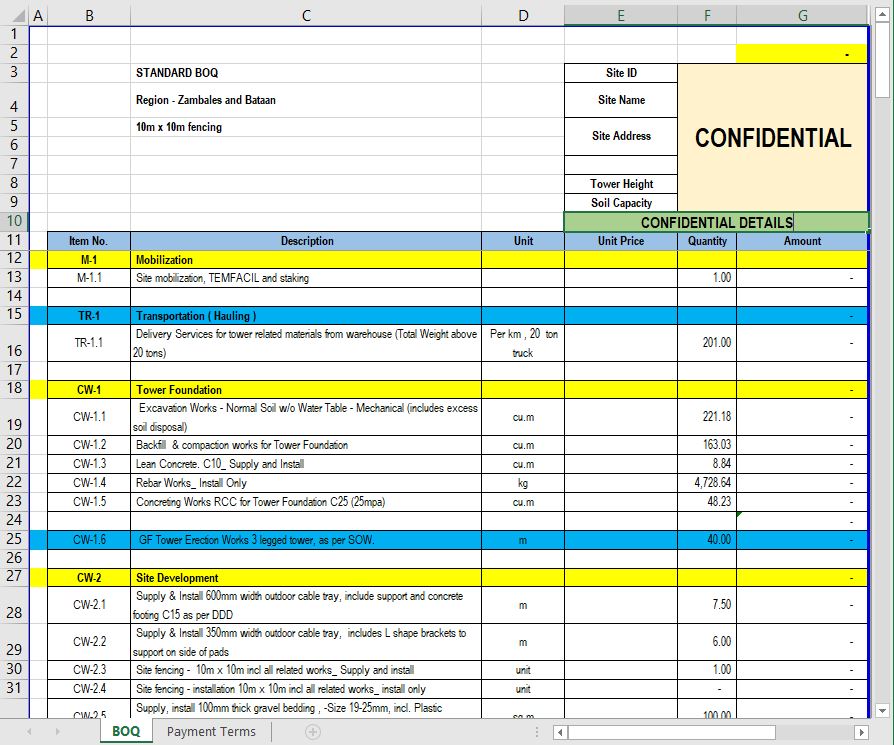Select row 10 header
This screenshot has height=745, width=894.
[14, 221]
